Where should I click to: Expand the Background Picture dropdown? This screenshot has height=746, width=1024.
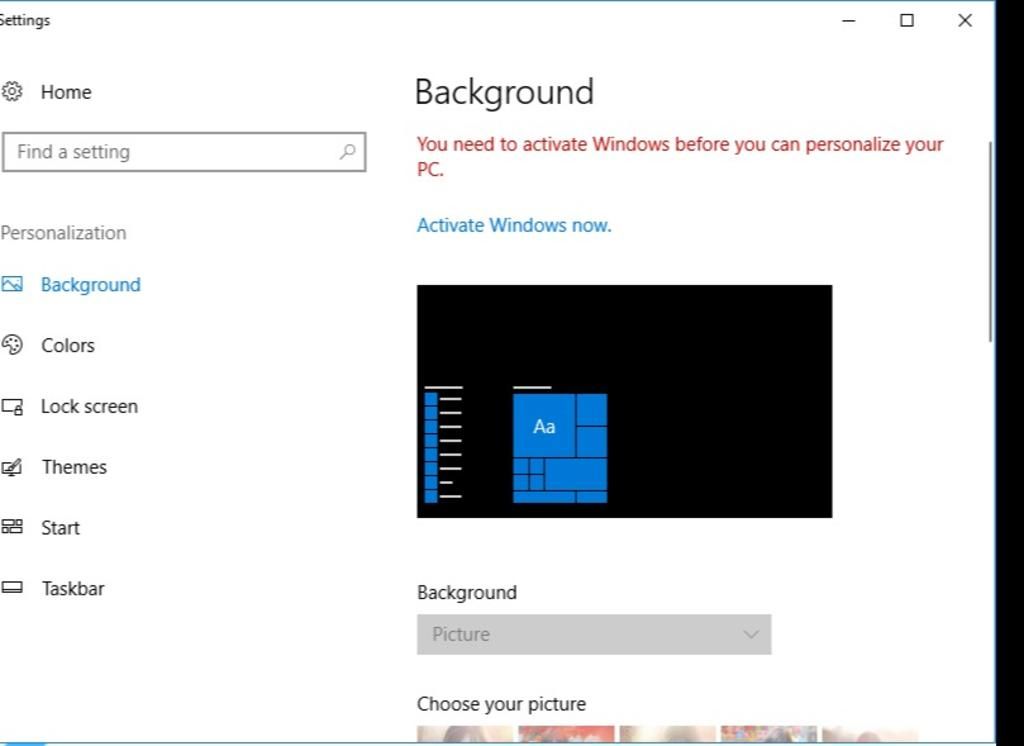(x=593, y=634)
